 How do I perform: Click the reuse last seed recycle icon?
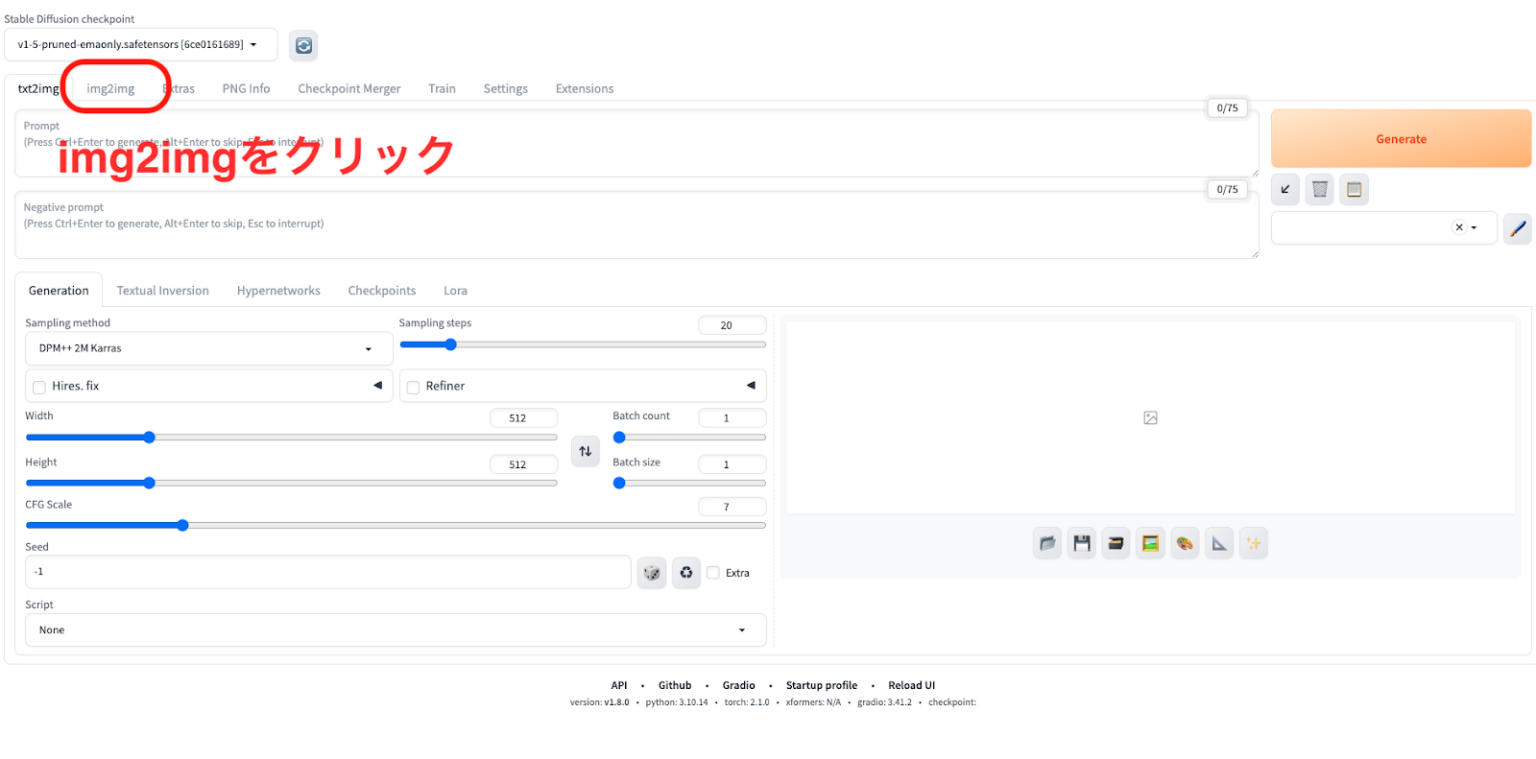click(x=686, y=572)
